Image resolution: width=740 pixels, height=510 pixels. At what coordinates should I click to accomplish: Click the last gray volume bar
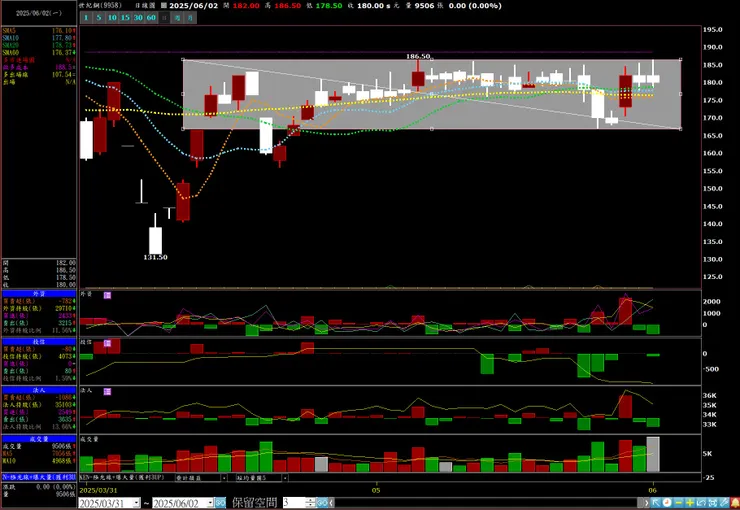653,454
